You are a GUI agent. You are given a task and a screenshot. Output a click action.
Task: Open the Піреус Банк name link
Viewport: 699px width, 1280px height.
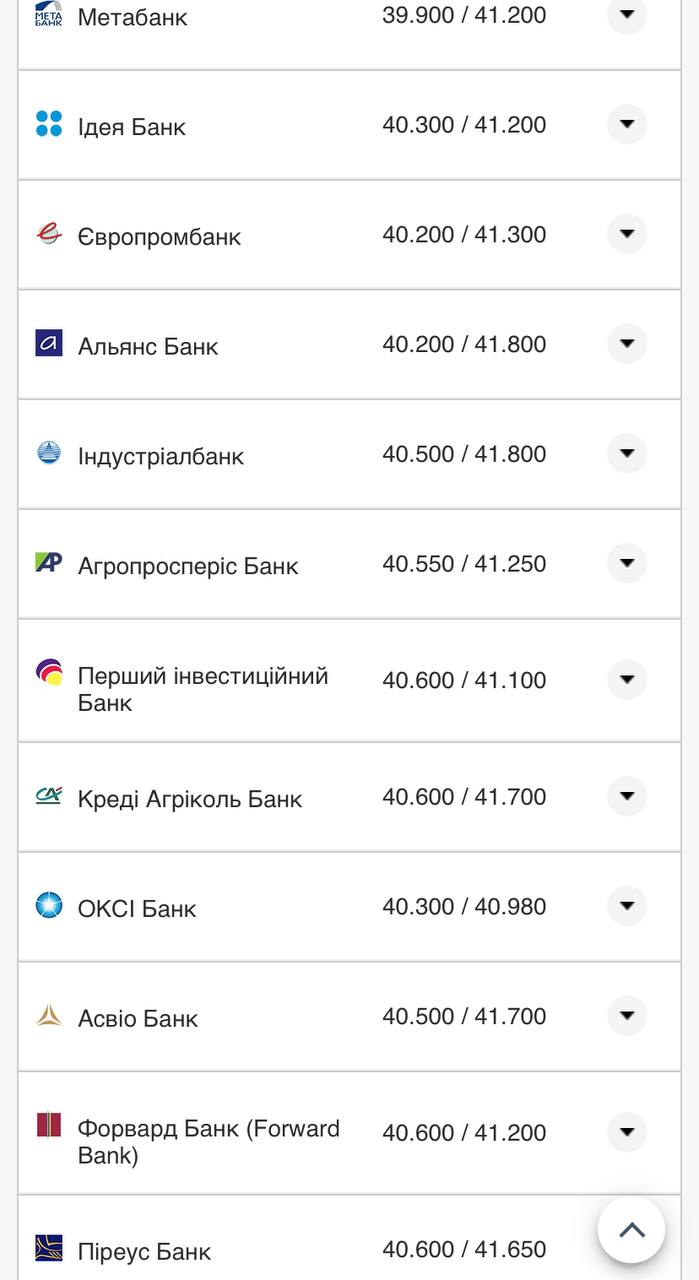click(144, 1251)
